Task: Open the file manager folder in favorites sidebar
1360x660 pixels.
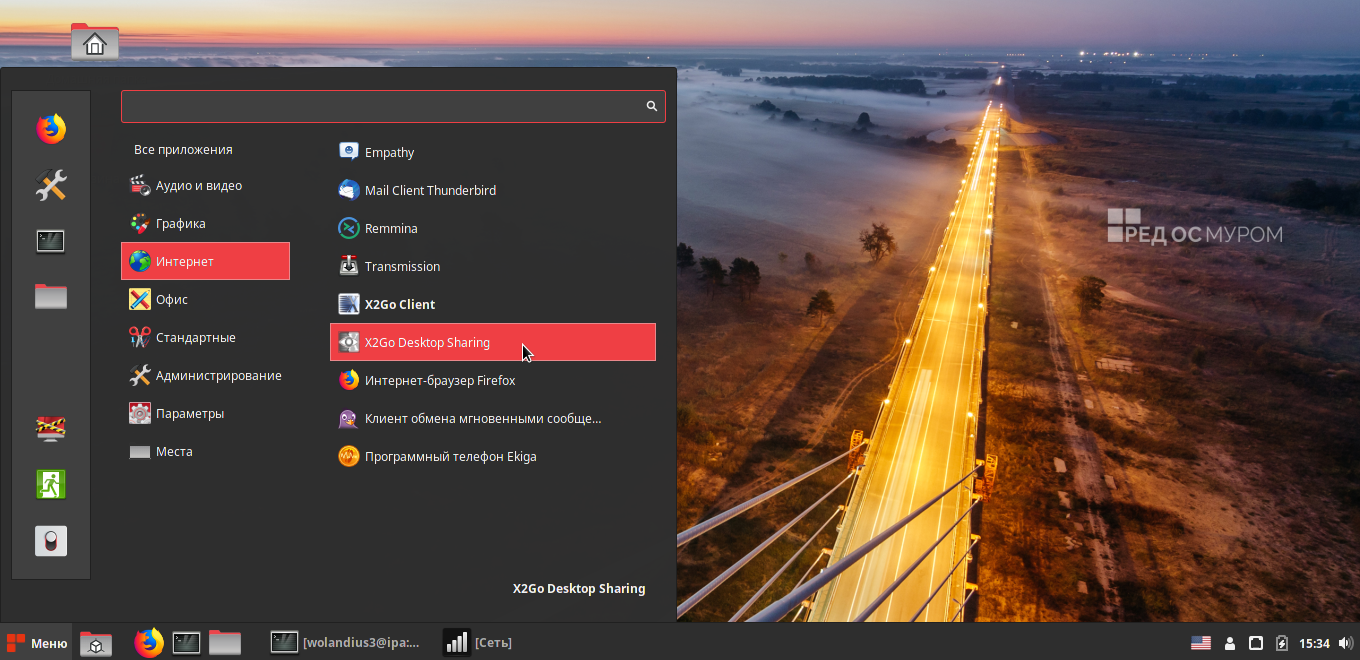Action: [51, 297]
